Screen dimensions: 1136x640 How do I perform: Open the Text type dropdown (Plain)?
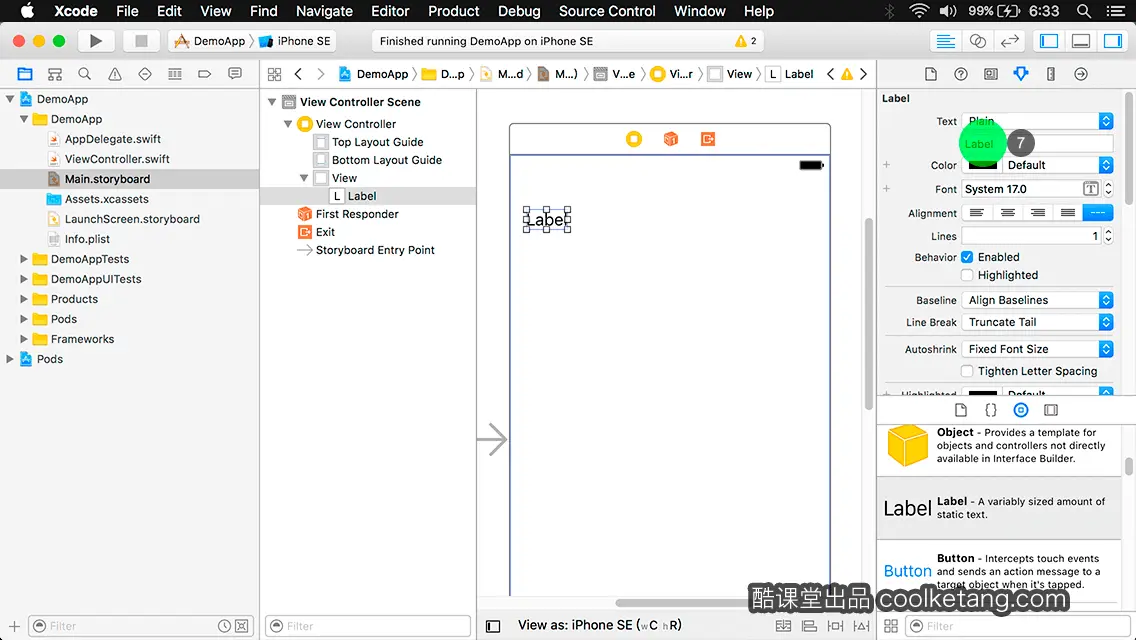[x=1037, y=121]
